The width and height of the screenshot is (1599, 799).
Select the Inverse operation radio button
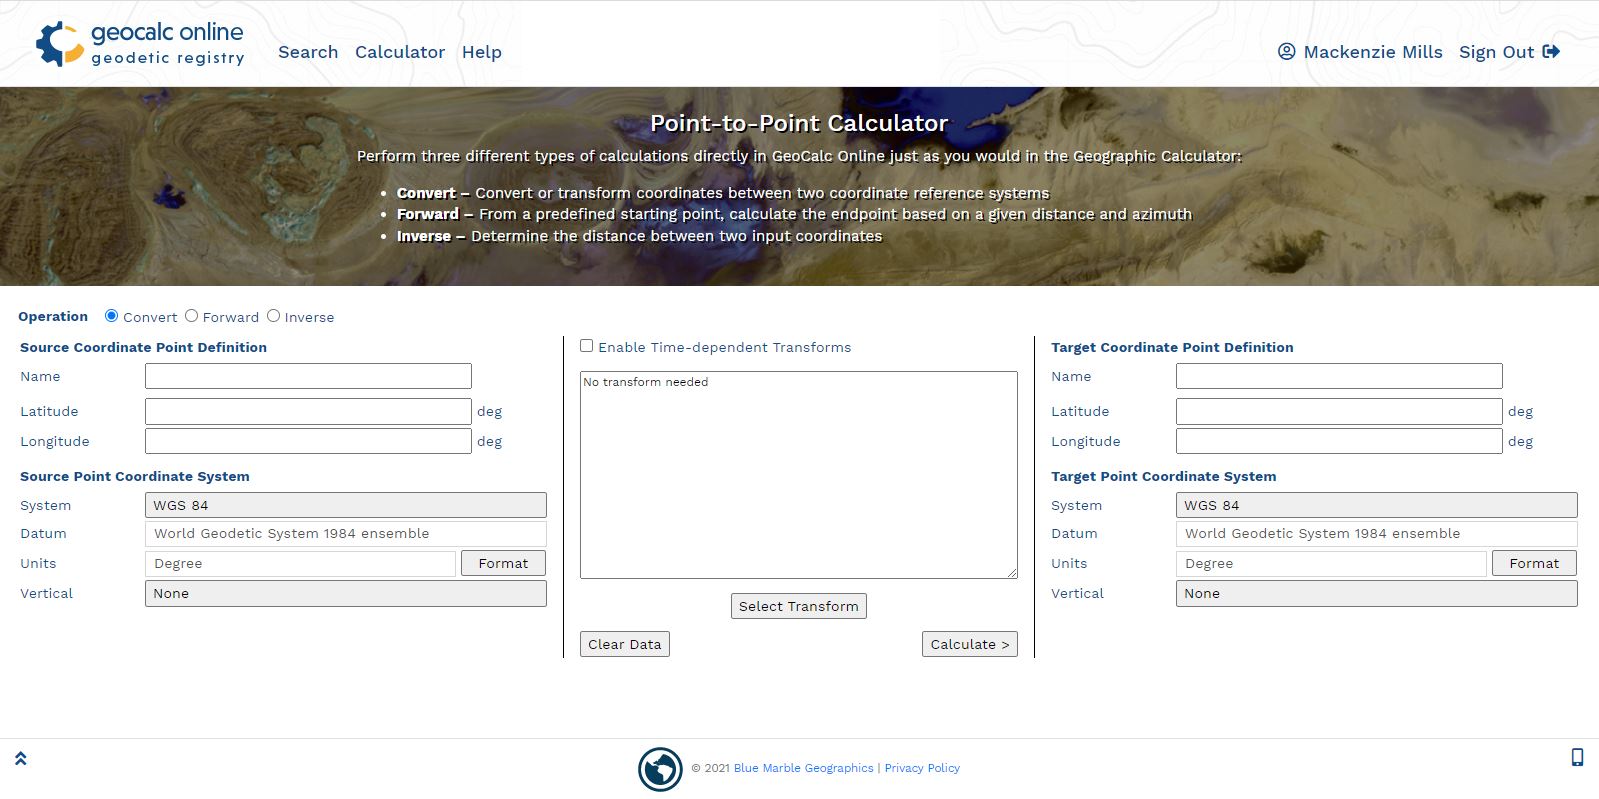[273, 316]
